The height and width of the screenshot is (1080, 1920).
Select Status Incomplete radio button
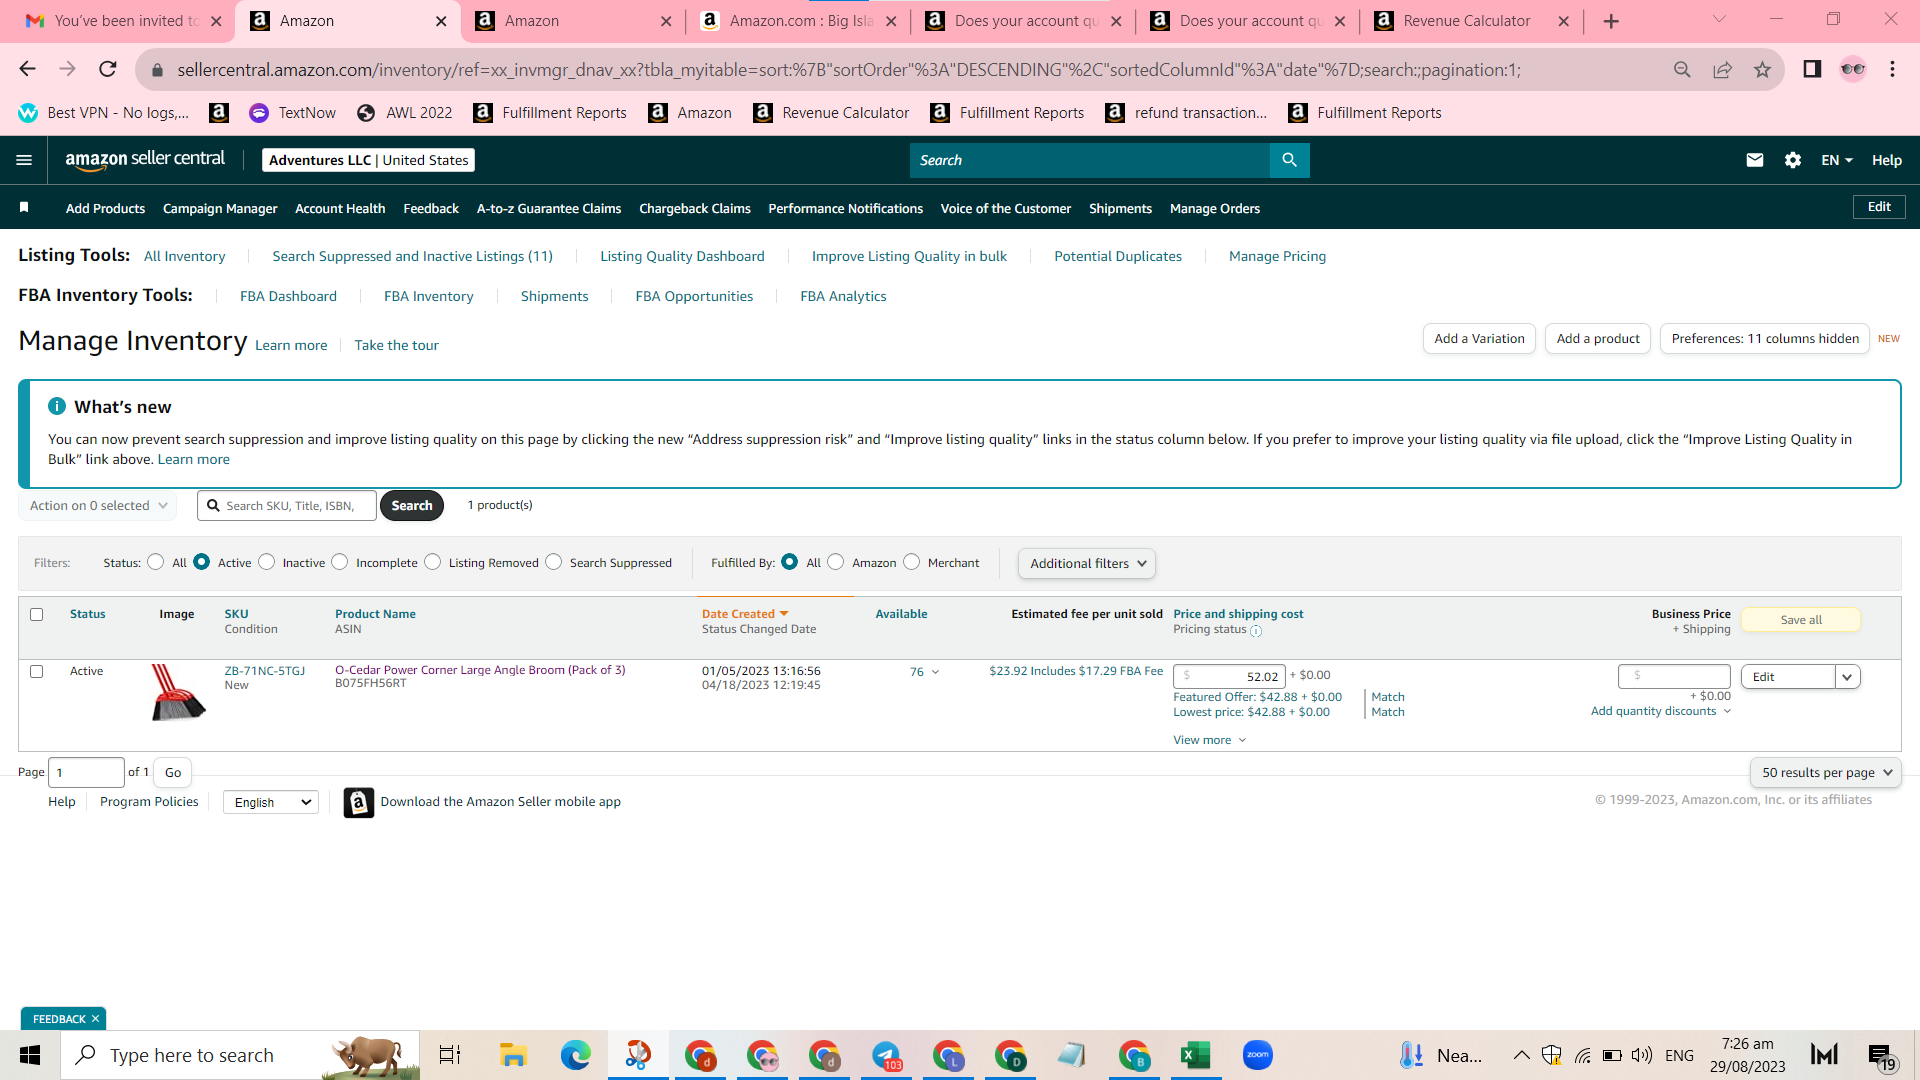[x=340, y=562]
